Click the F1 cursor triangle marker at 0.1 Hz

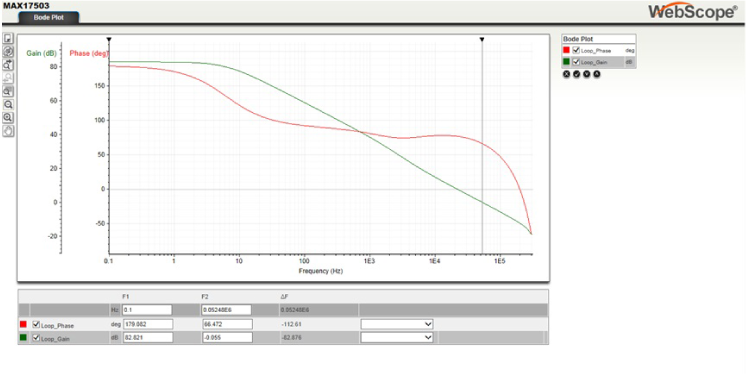(x=109, y=40)
